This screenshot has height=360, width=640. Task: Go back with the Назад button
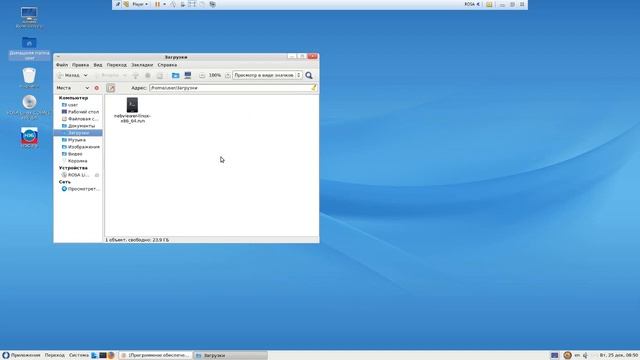69,76
